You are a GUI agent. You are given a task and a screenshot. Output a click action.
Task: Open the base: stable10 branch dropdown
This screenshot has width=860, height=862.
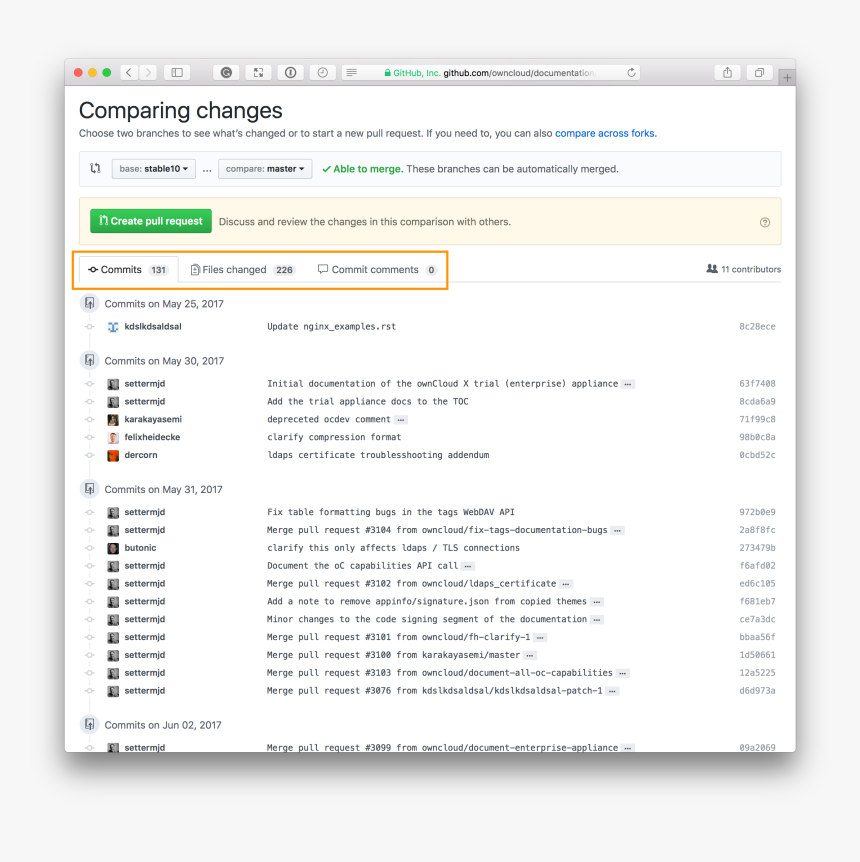point(153,168)
